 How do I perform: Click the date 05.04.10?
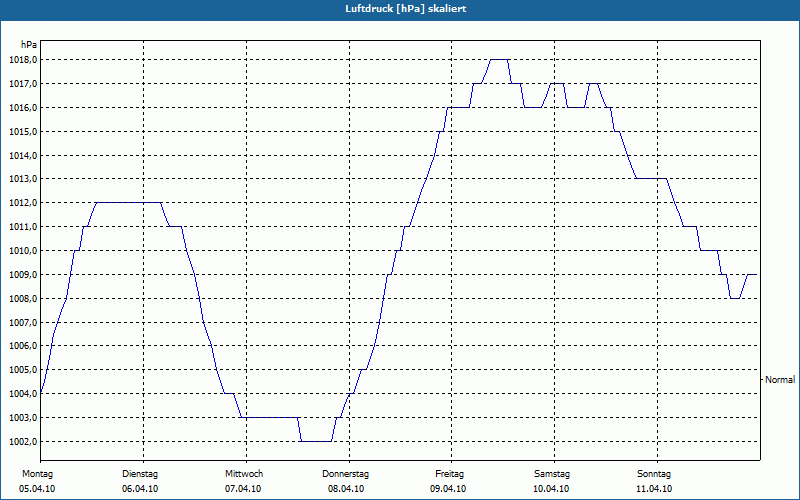click(x=37, y=489)
